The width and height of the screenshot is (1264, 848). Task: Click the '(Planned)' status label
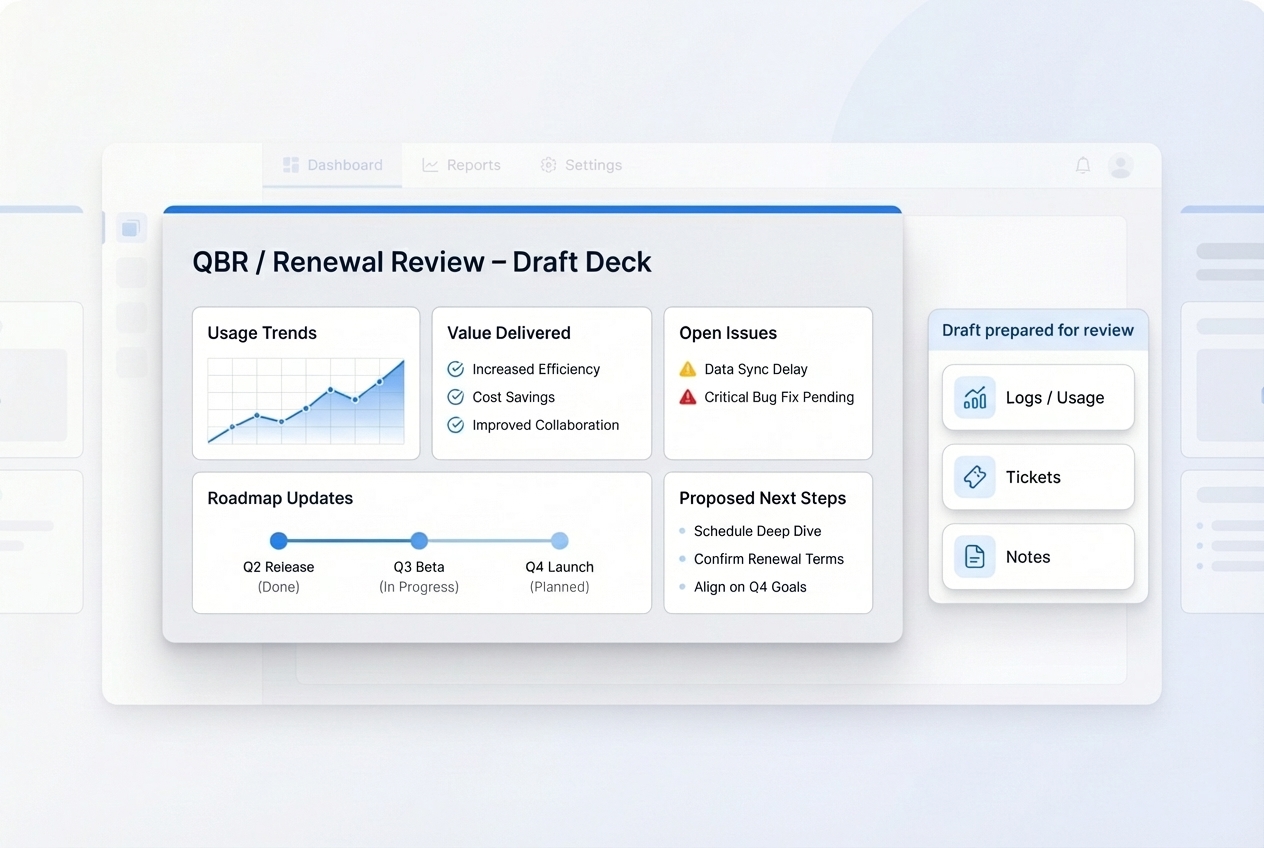pyautogui.click(x=560, y=587)
